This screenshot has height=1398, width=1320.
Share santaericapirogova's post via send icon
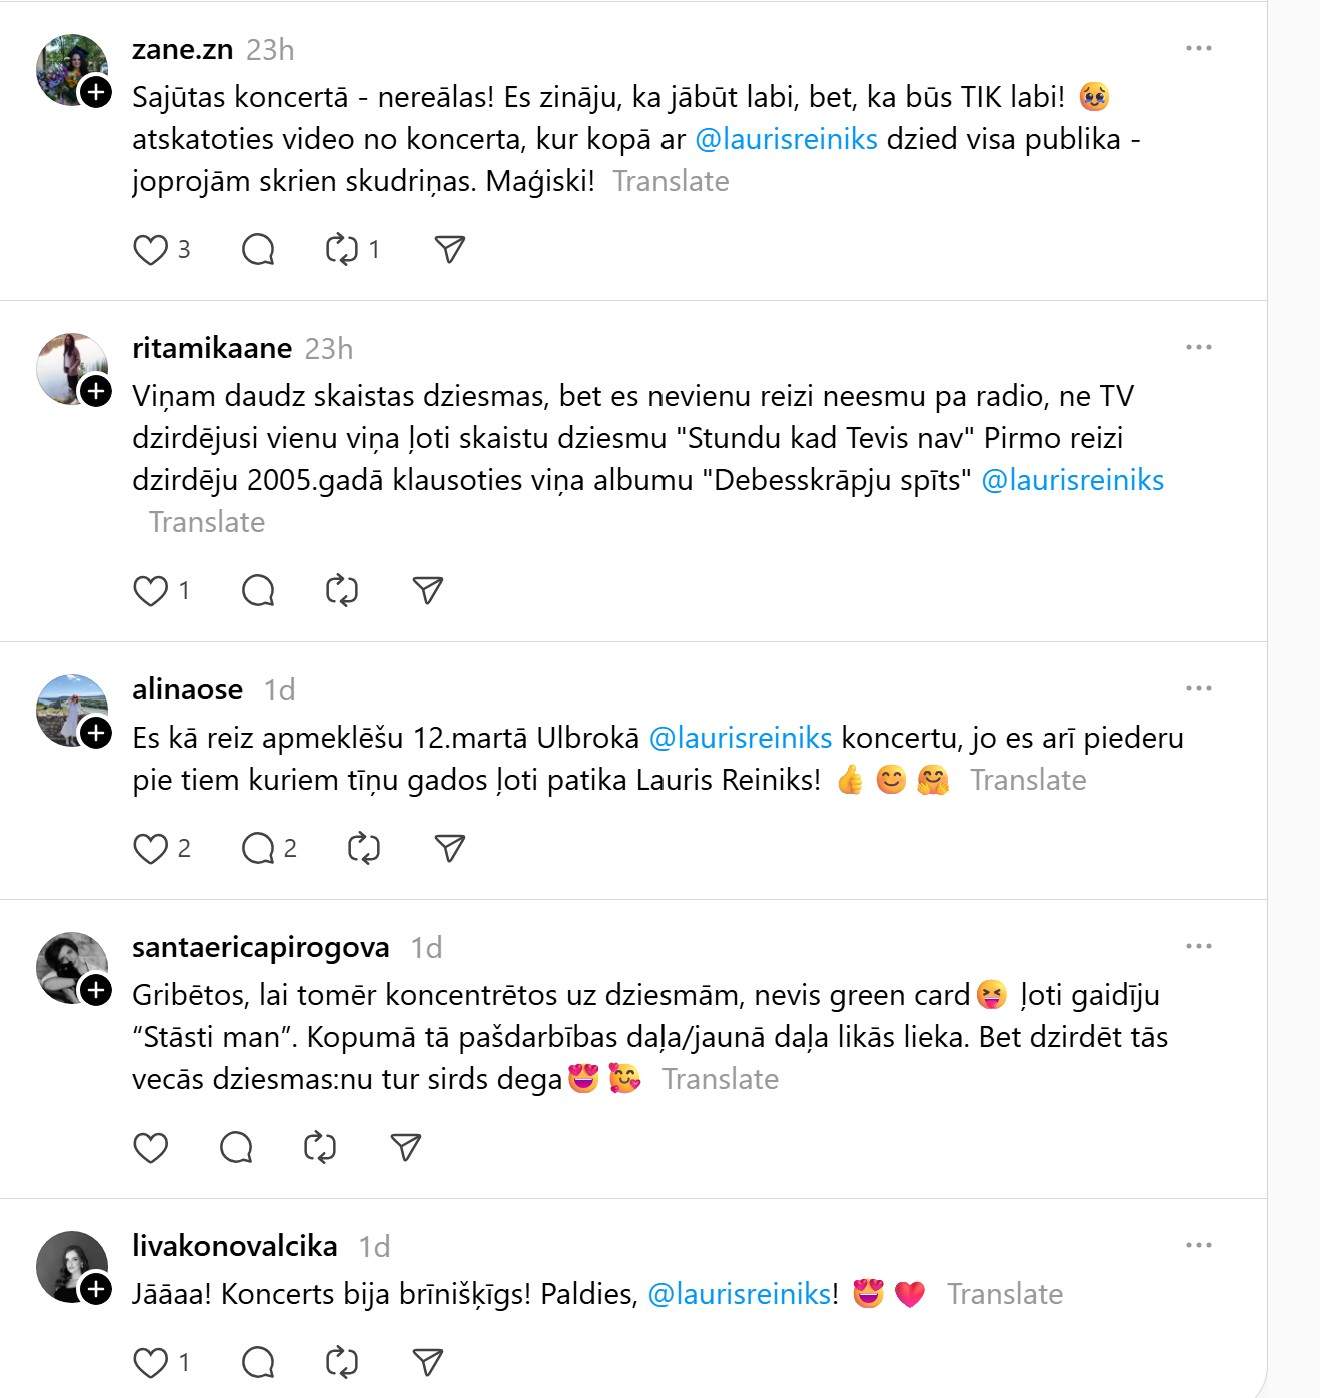406,1147
